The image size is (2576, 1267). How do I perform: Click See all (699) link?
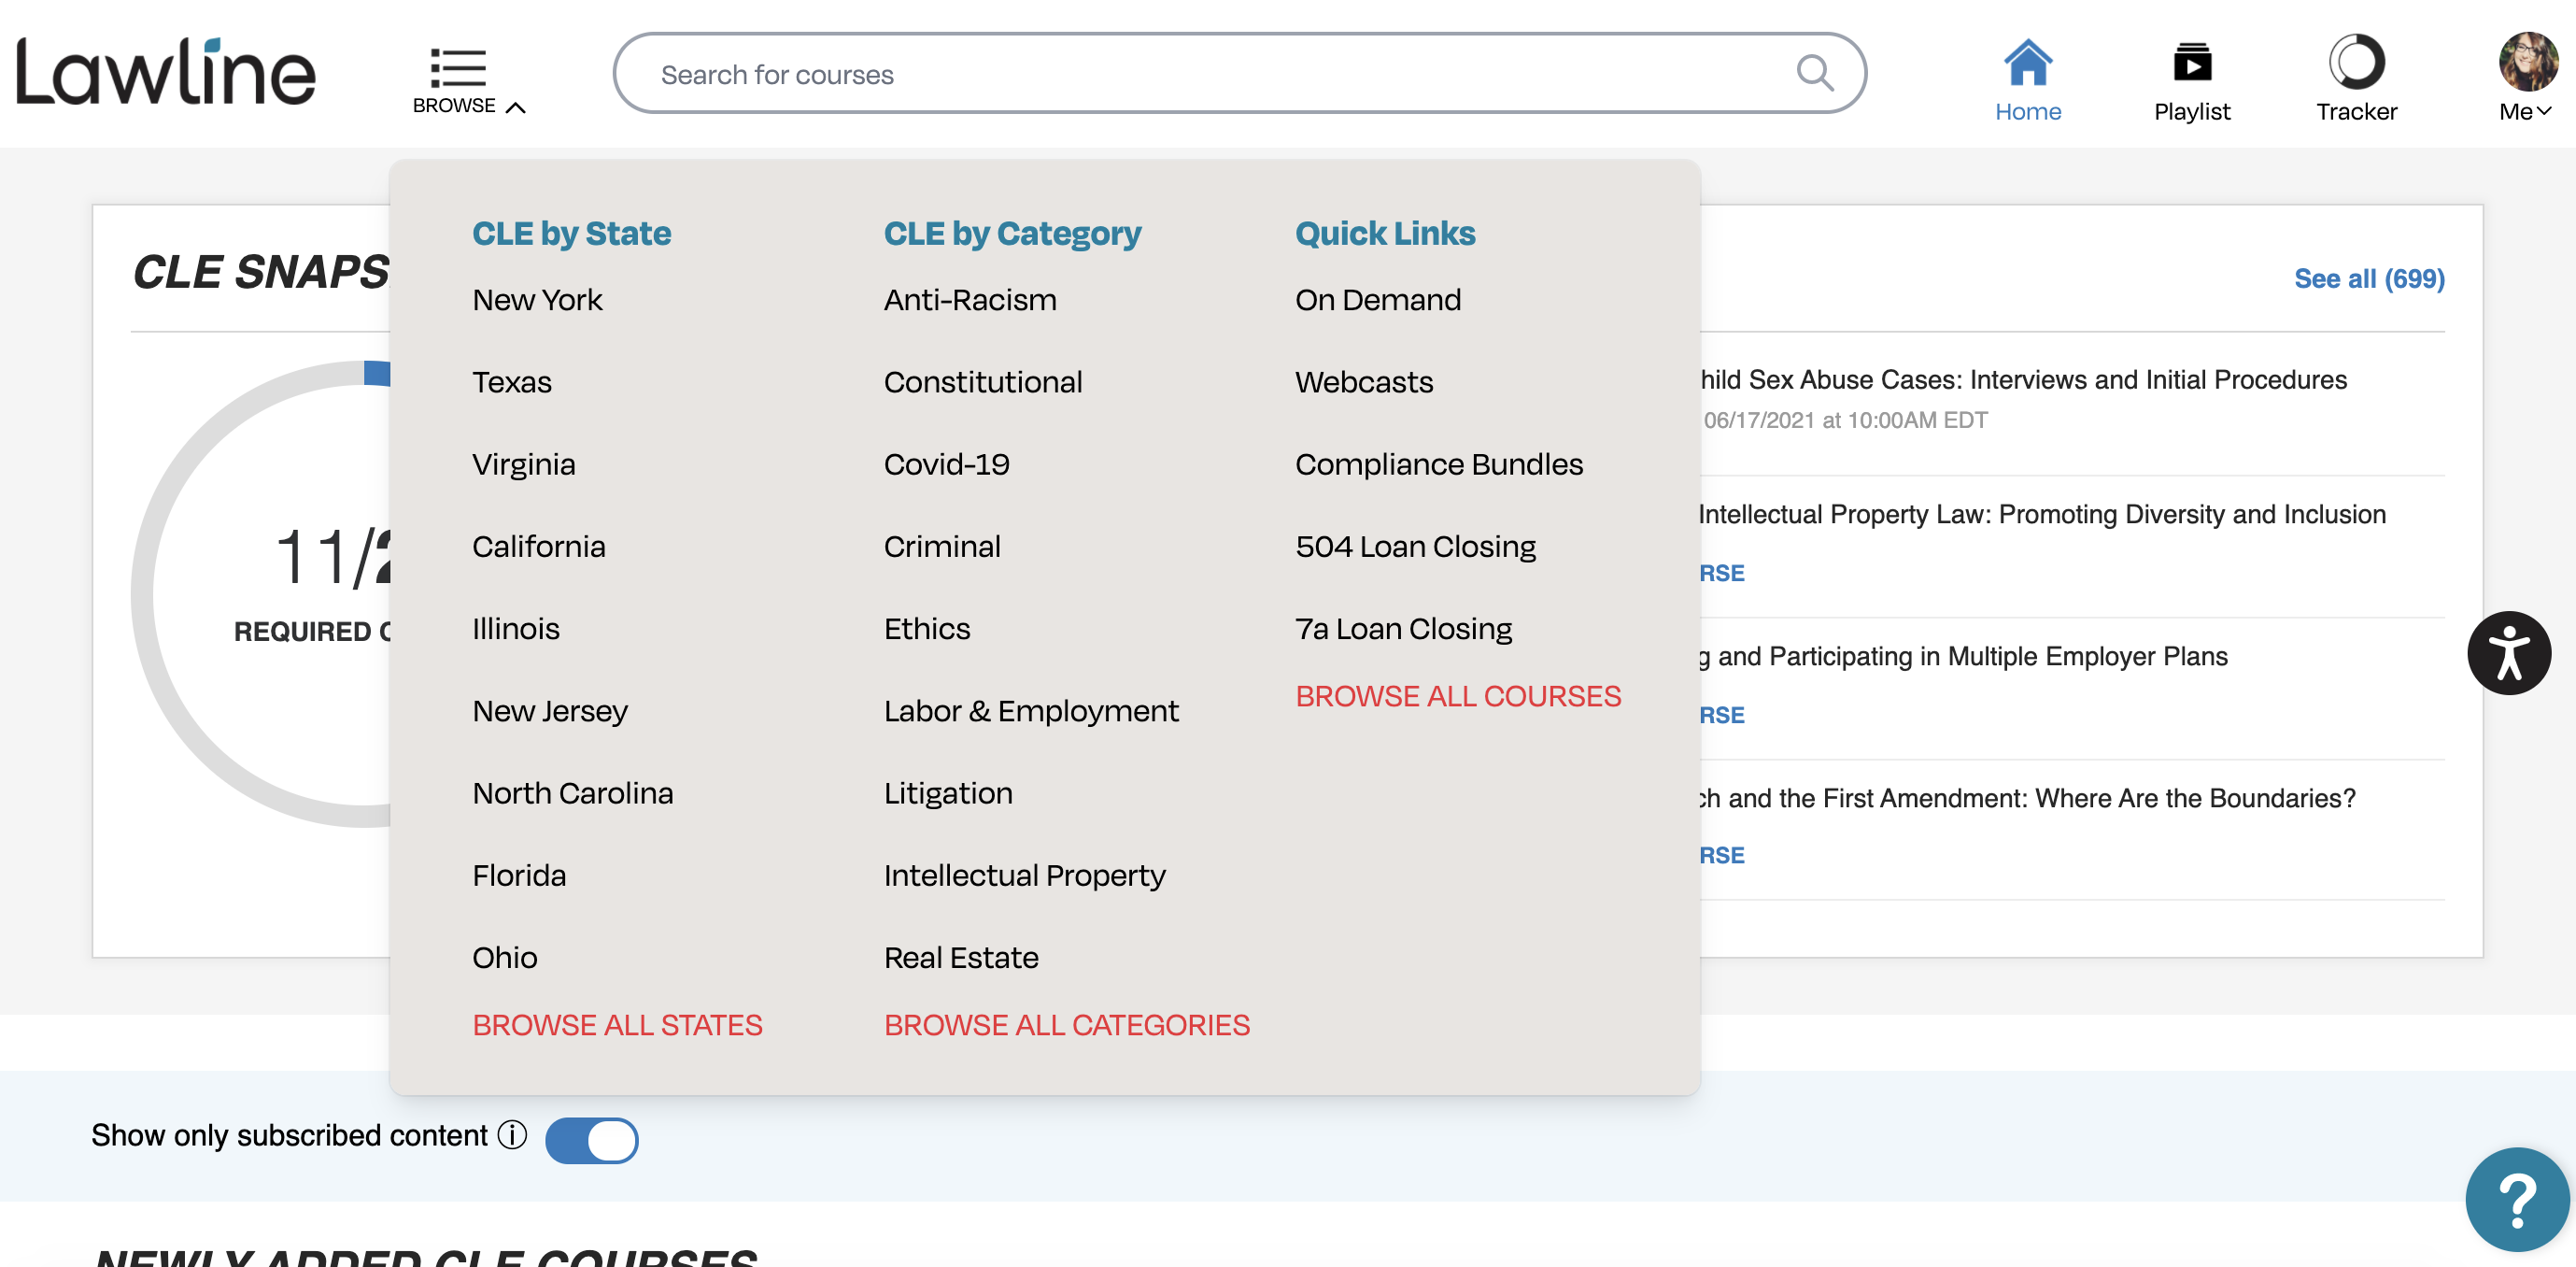click(x=2368, y=279)
